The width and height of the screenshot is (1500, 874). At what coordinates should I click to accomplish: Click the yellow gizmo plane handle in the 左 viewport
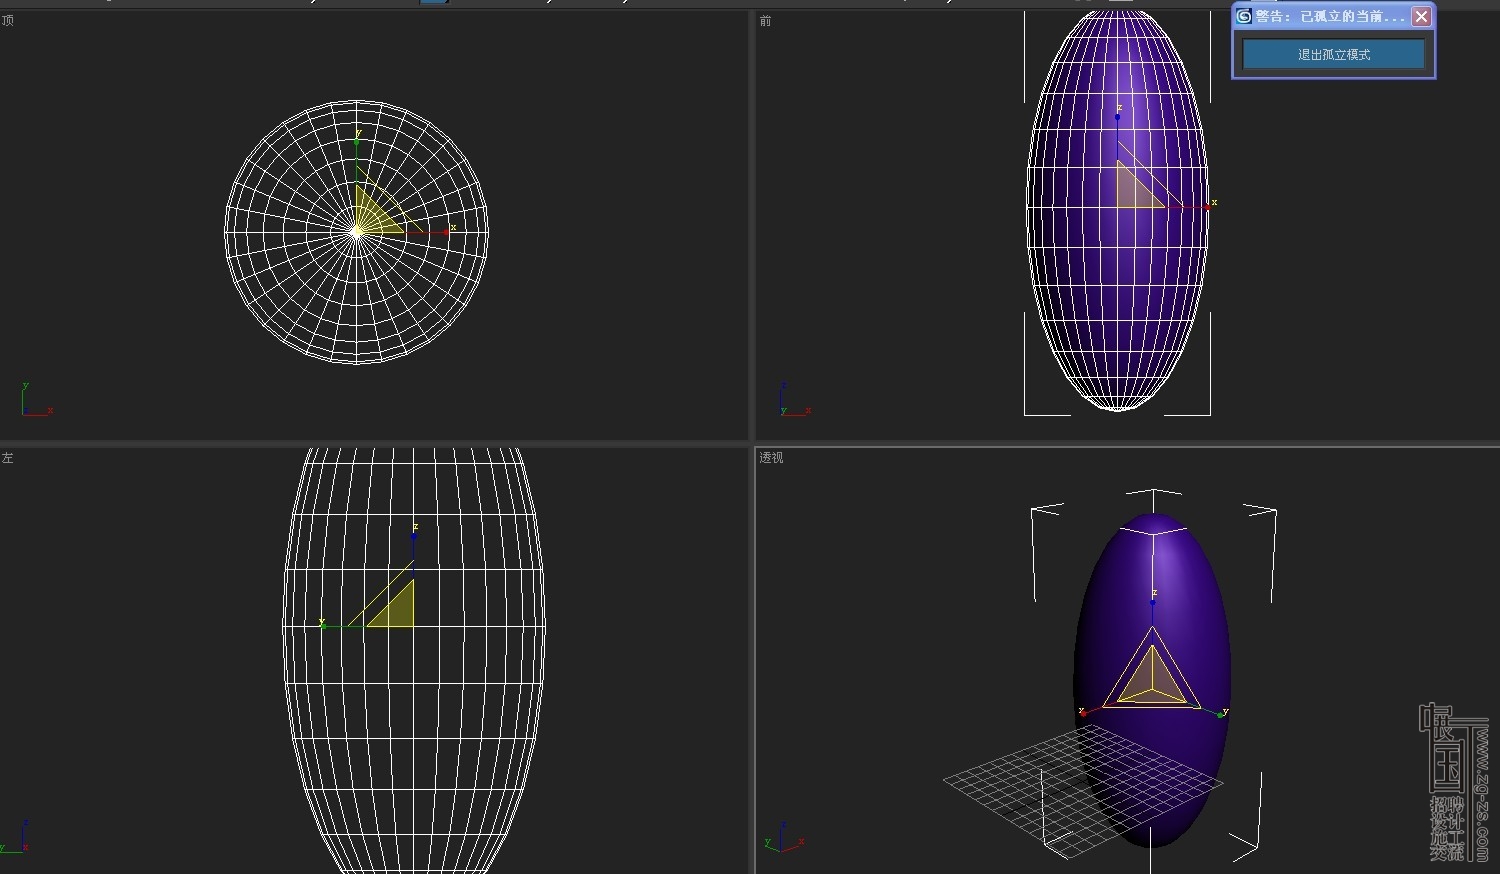coord(396,609)
